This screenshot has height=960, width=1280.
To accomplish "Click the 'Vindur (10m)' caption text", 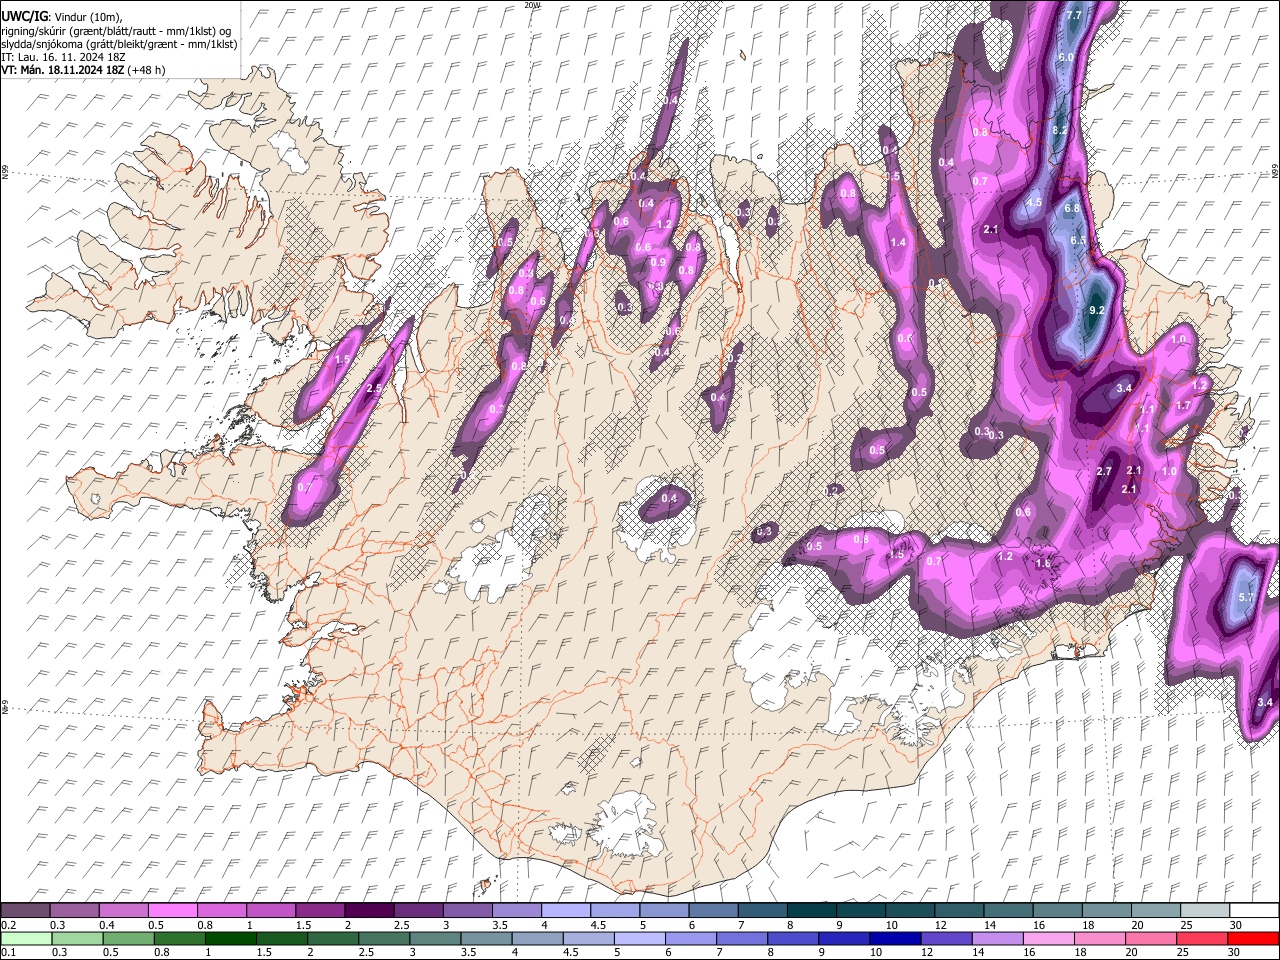I will (x=87, y=17).
